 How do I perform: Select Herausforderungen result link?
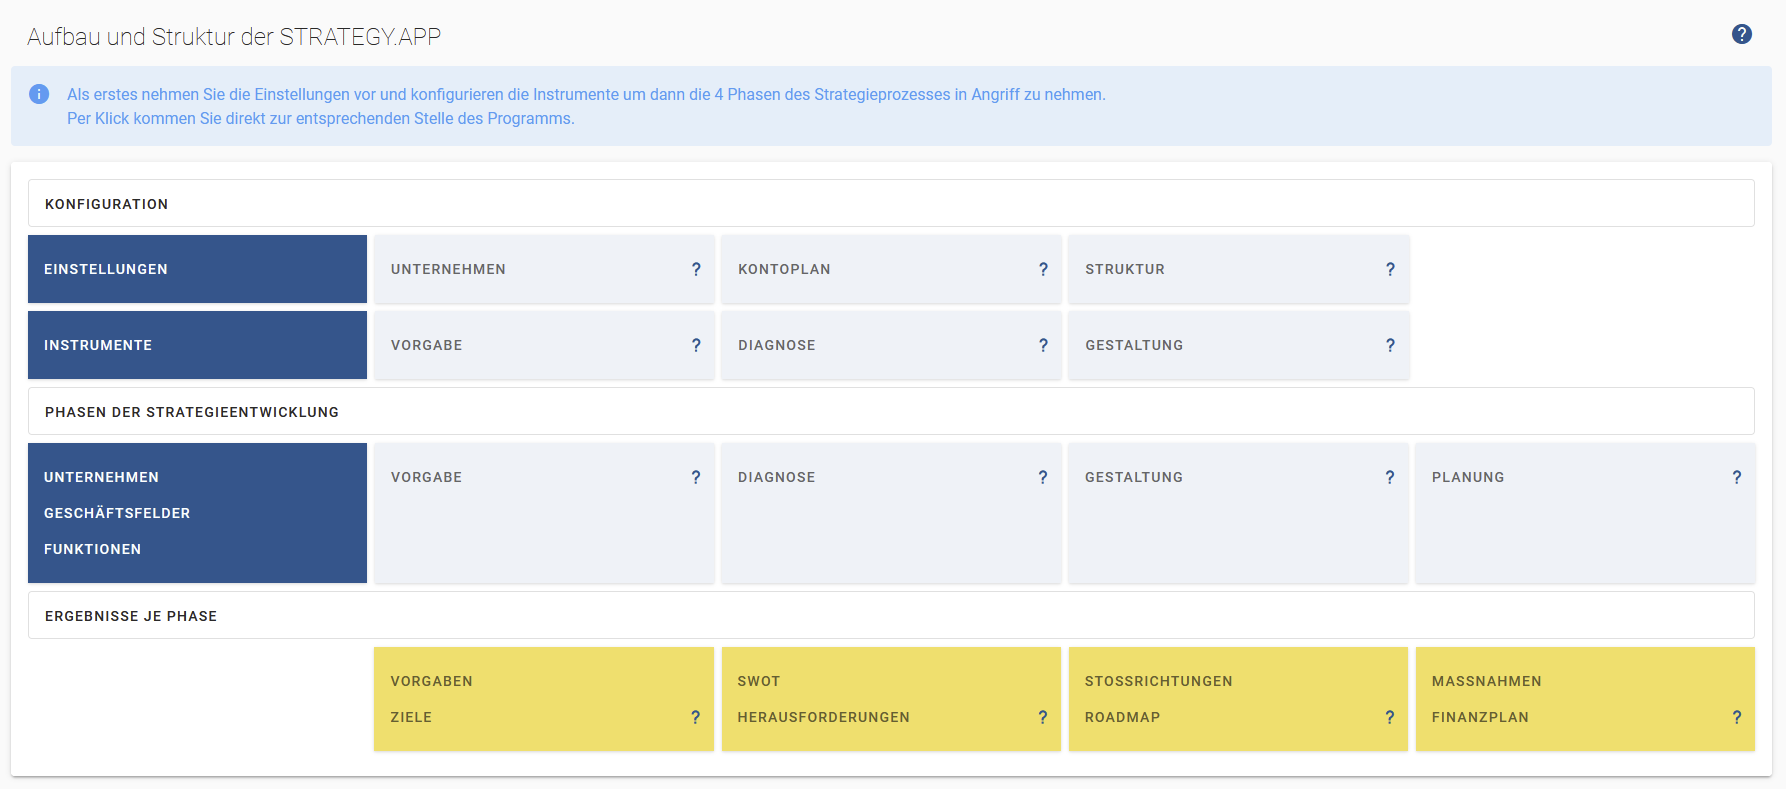[x=823, y=717]
